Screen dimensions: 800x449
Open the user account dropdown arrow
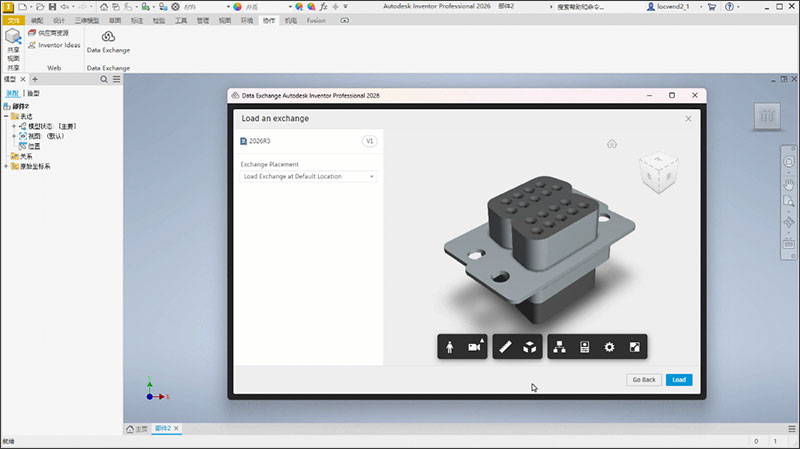701,7
